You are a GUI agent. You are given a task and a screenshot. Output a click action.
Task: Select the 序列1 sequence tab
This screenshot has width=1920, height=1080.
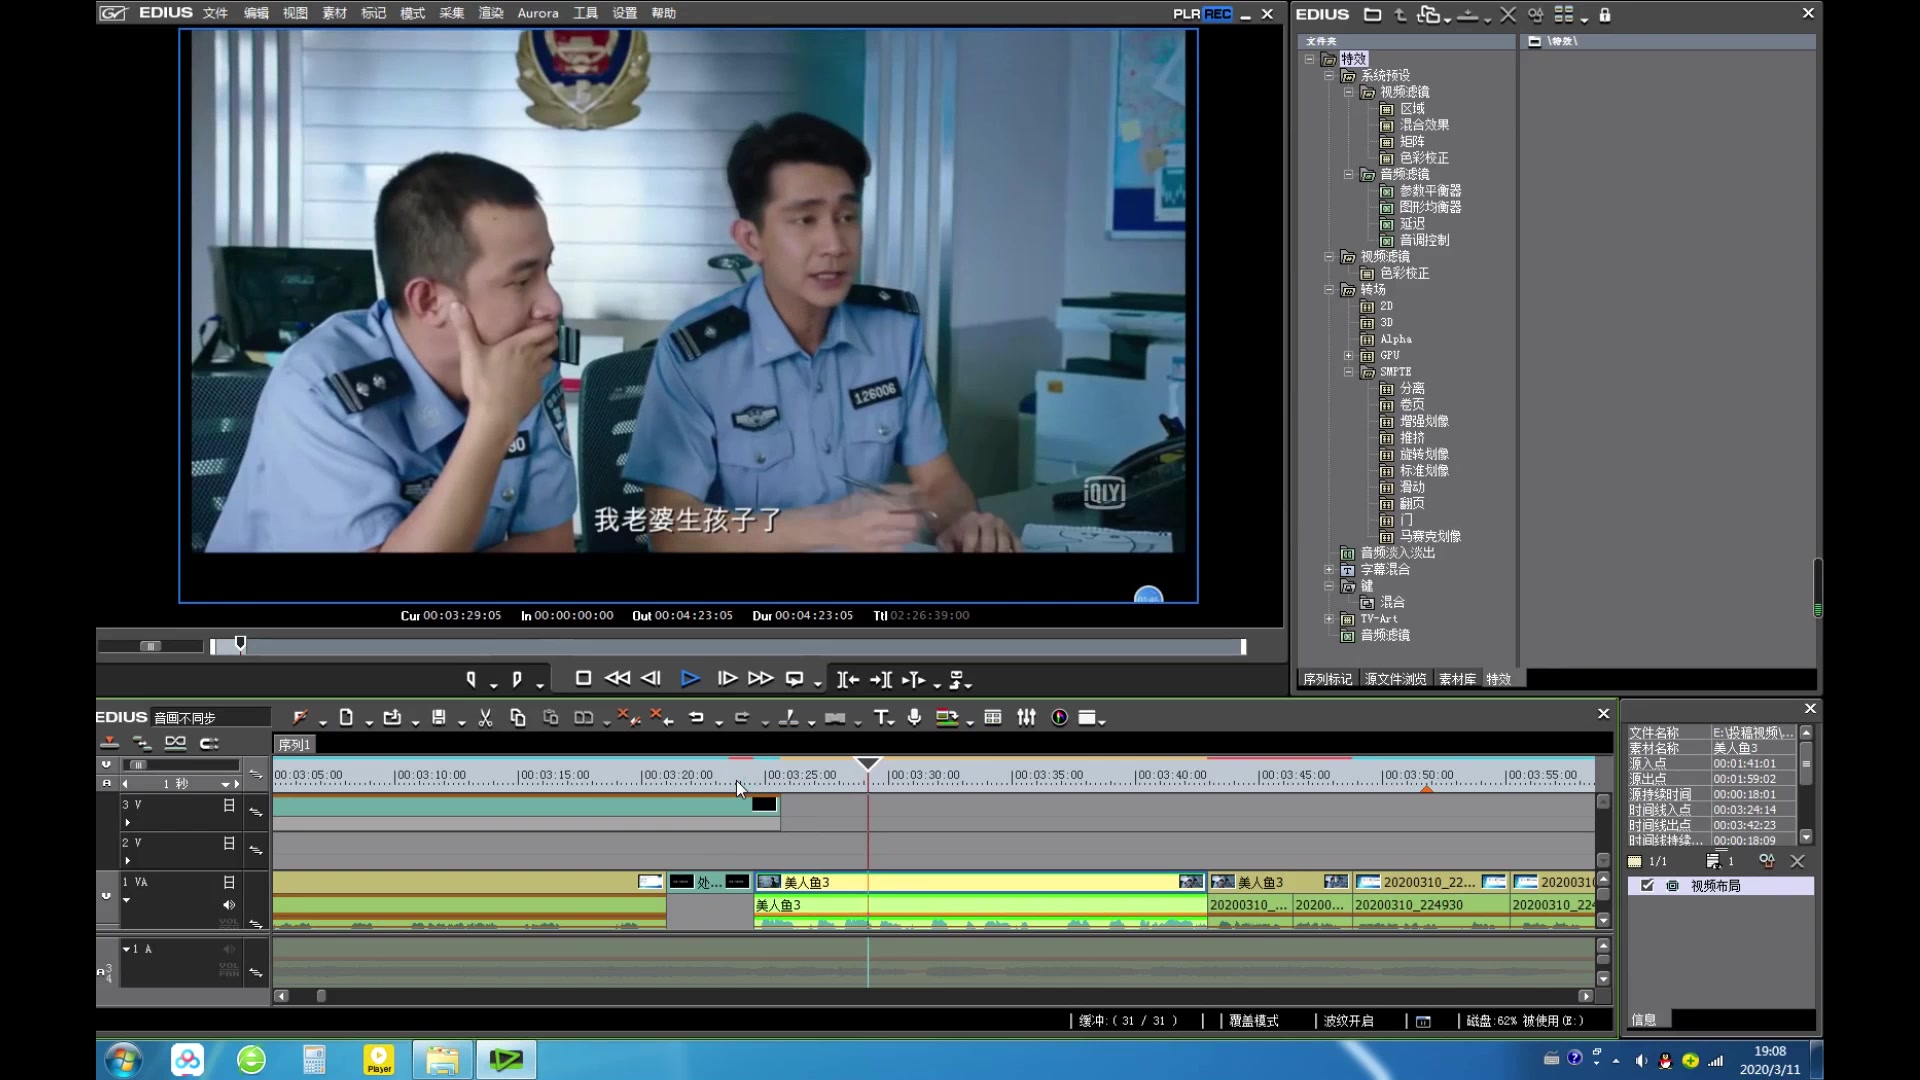coord(294,744)
